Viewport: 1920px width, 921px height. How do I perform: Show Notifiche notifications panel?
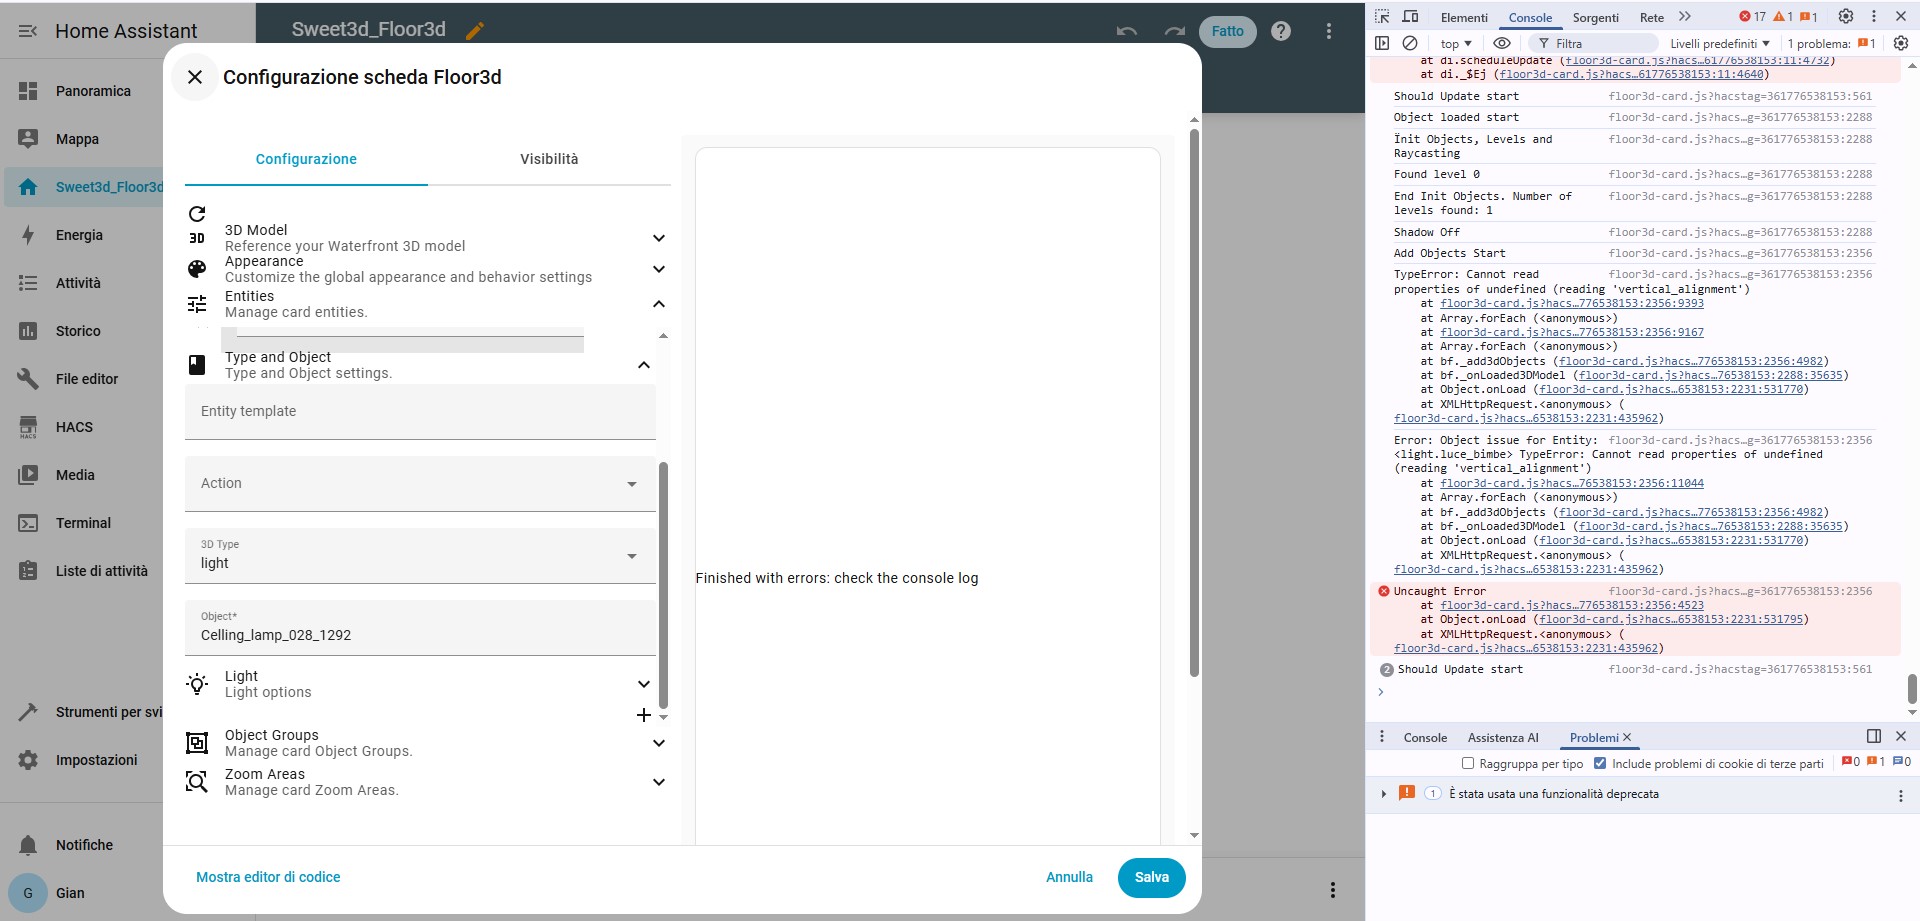coord(82,845)
